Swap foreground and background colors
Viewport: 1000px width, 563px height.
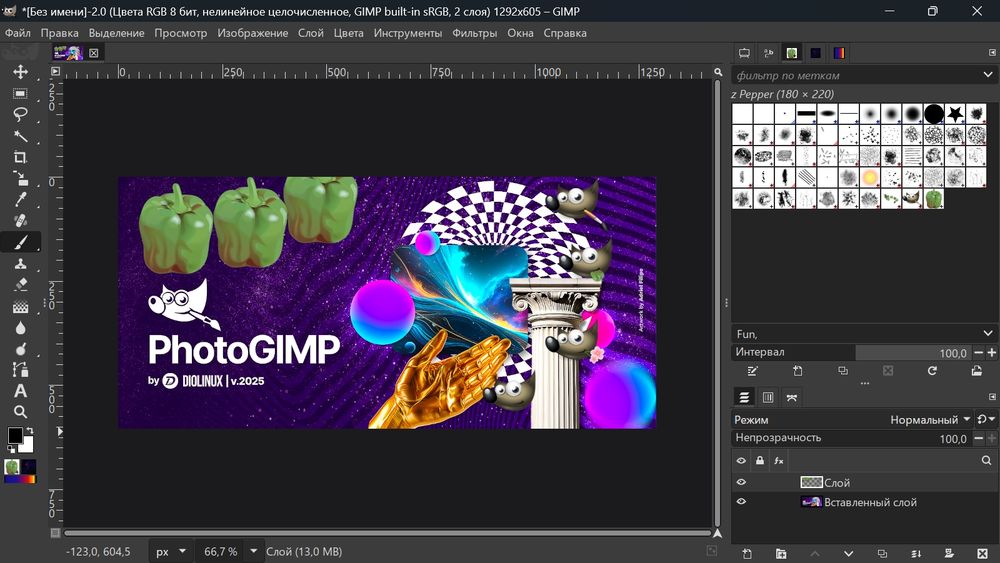[x=29, y=430]
